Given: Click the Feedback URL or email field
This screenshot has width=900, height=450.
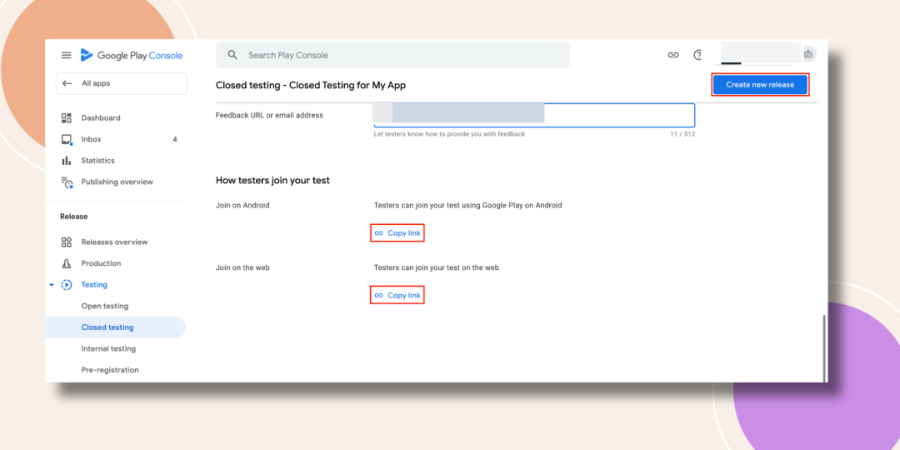Looking at the screenshot, I should [x=534, y=115].
